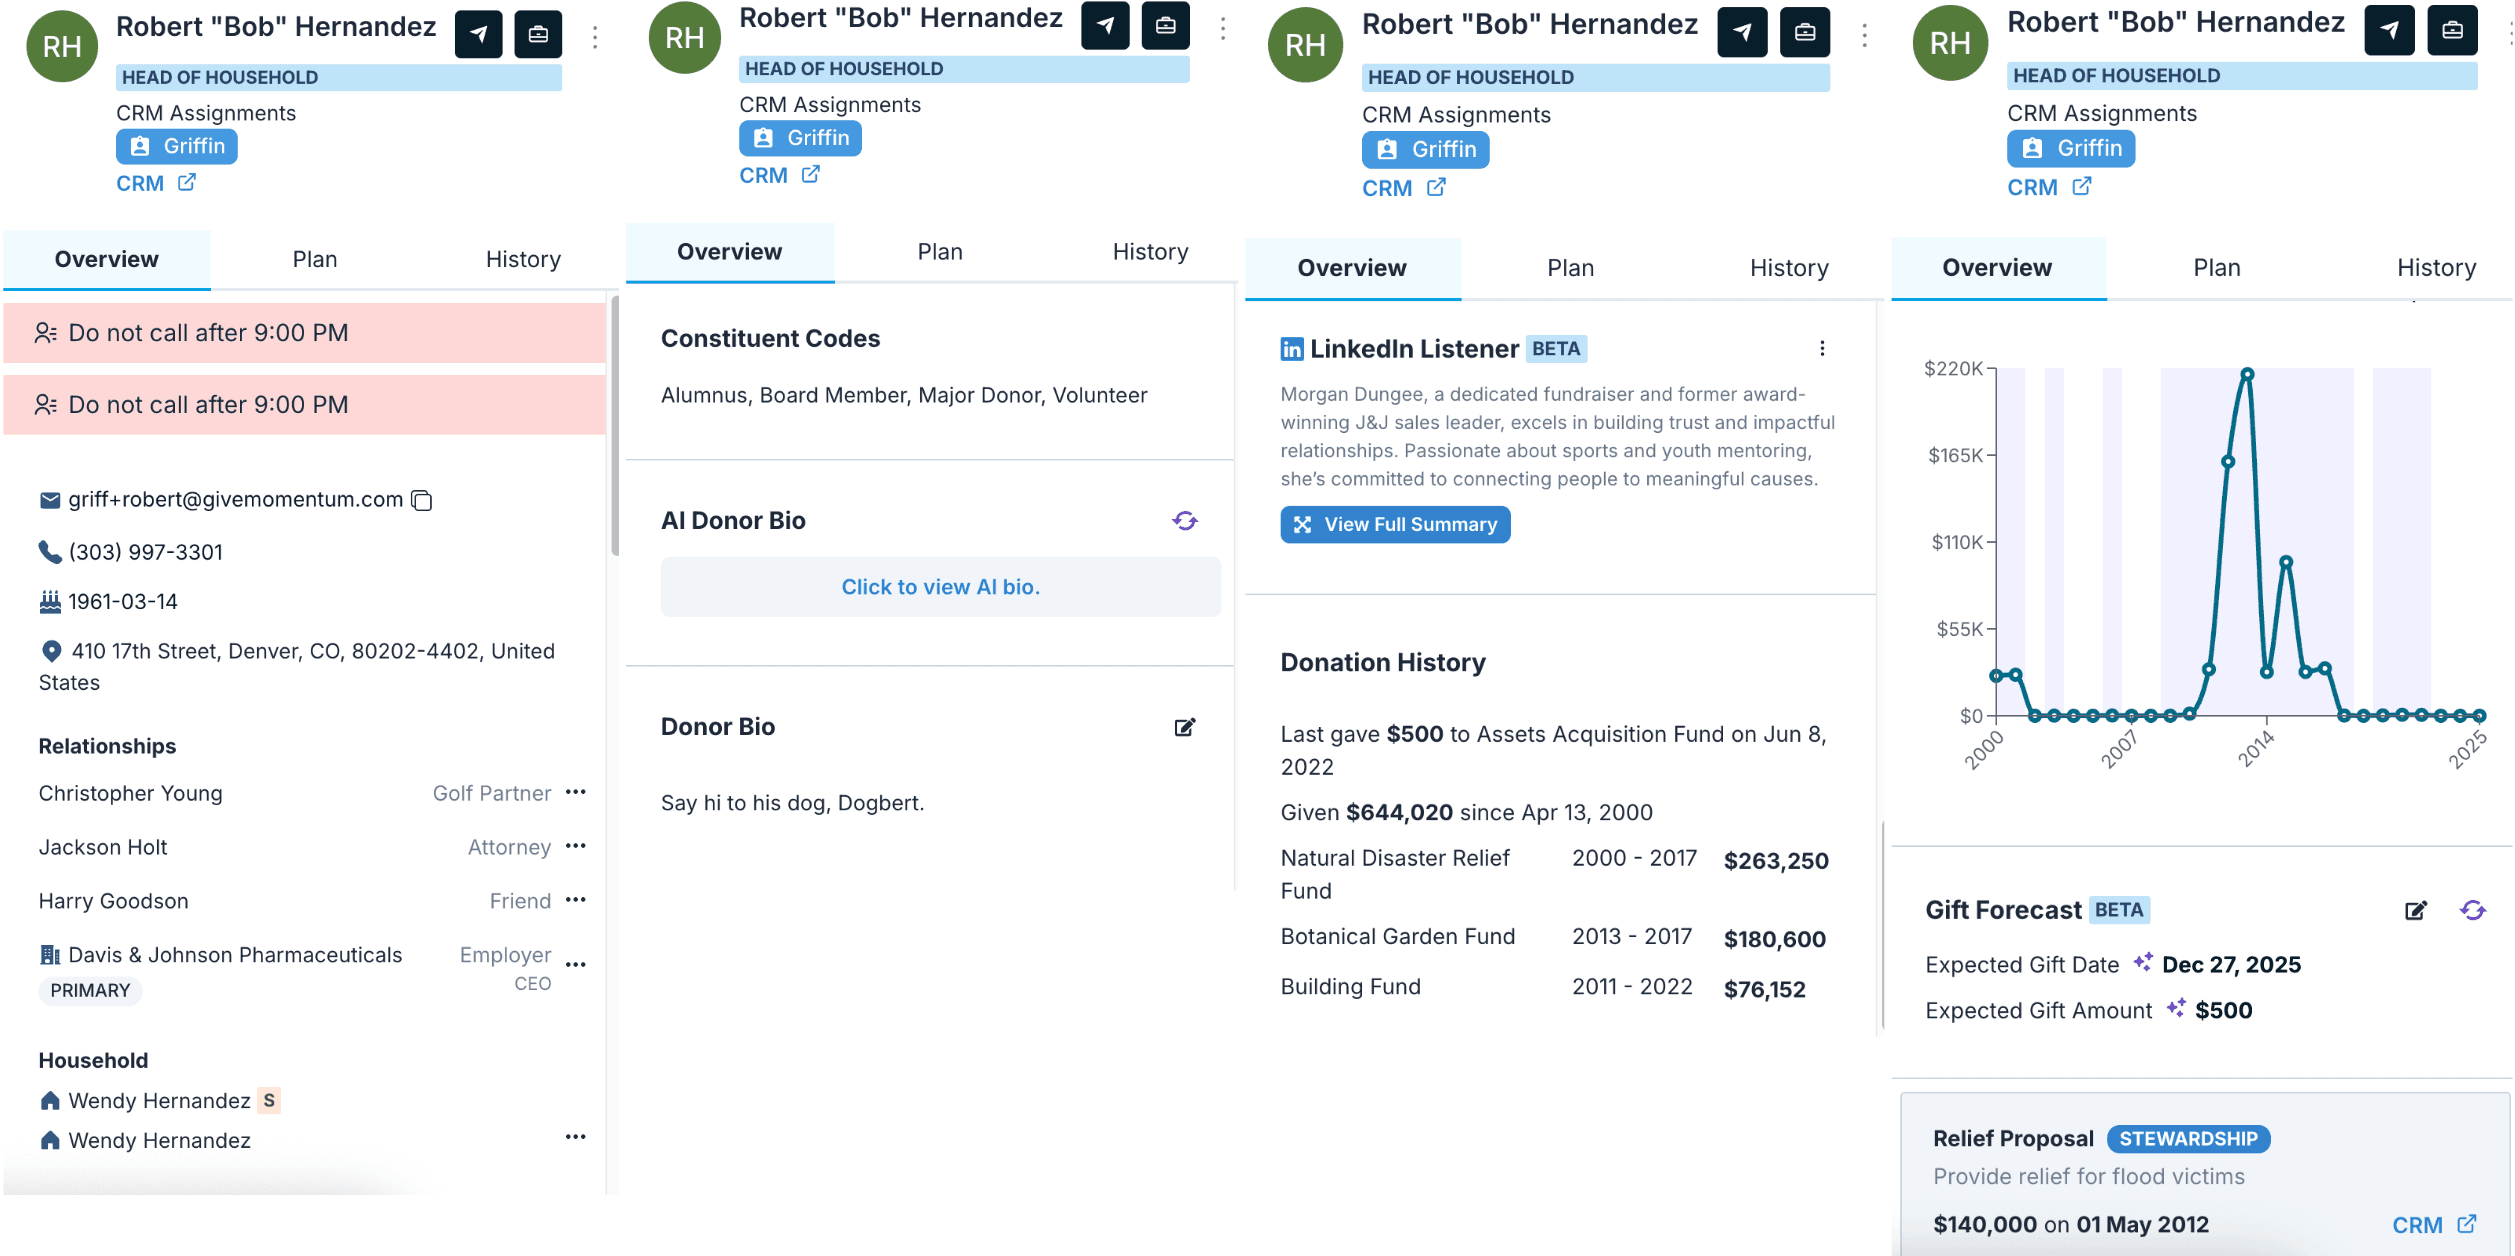Click the View Full Summary button
Screen dimensions: 2515x1256
[x=1395, y=525]
